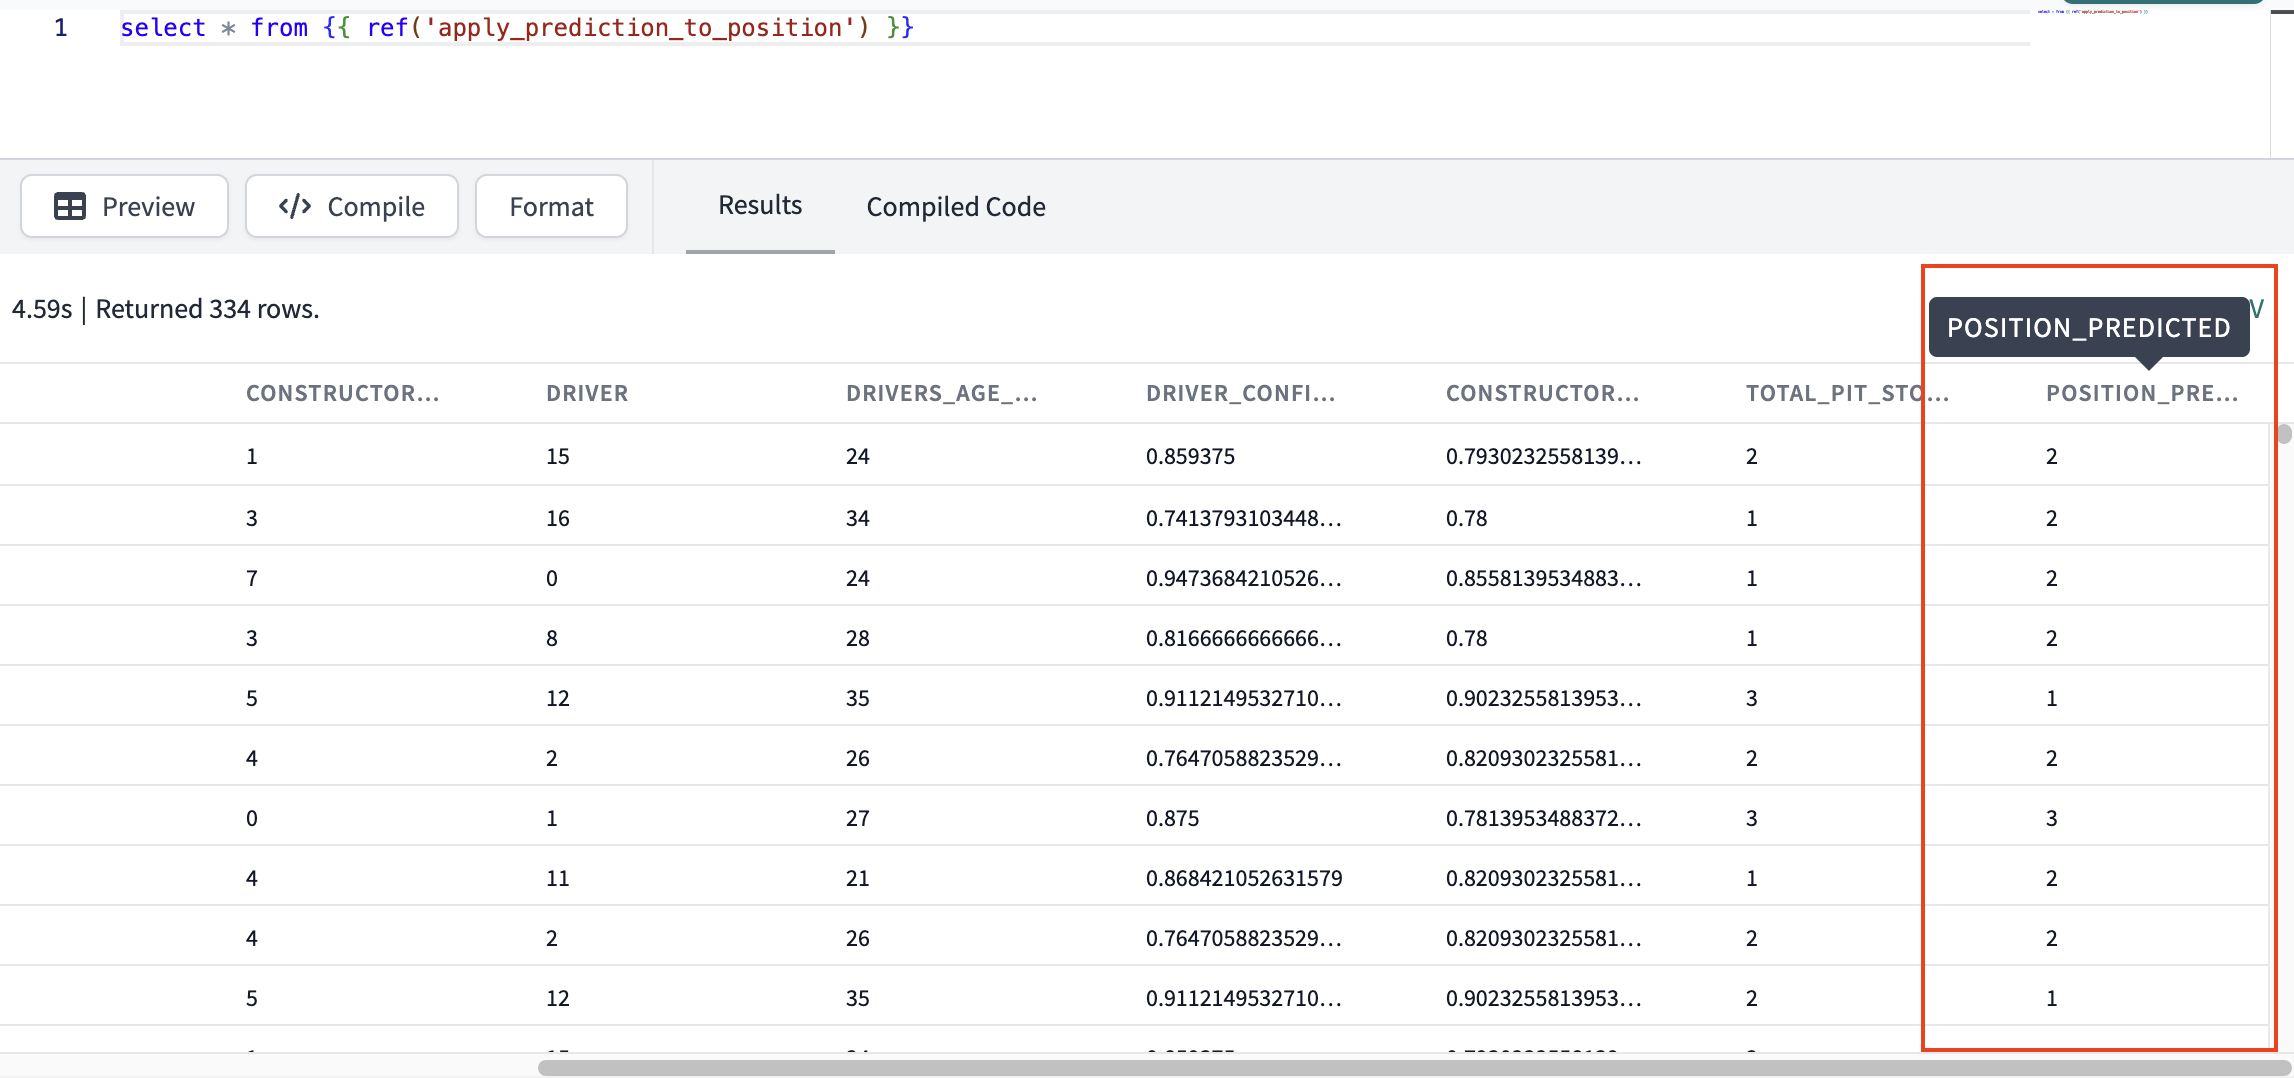Image resolution: width=2294 pixels, height=1078 pixels.
Task: Click the vertical scrollbar thumb
Action: pyautogui.click(x=2284, y=434)
